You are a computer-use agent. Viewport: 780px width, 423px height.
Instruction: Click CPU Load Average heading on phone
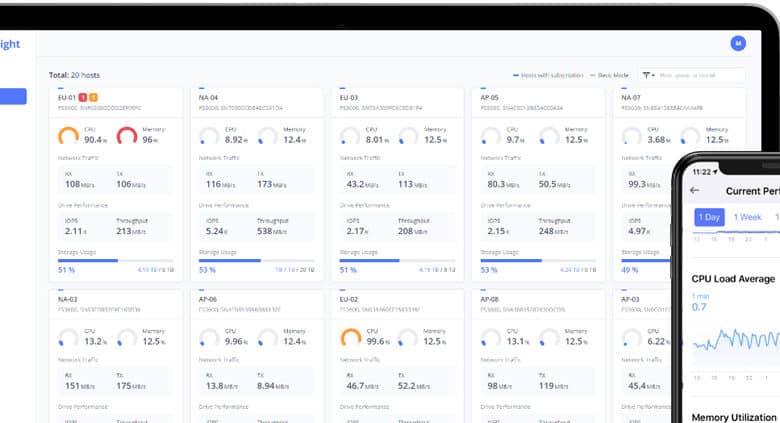point(733,279)
